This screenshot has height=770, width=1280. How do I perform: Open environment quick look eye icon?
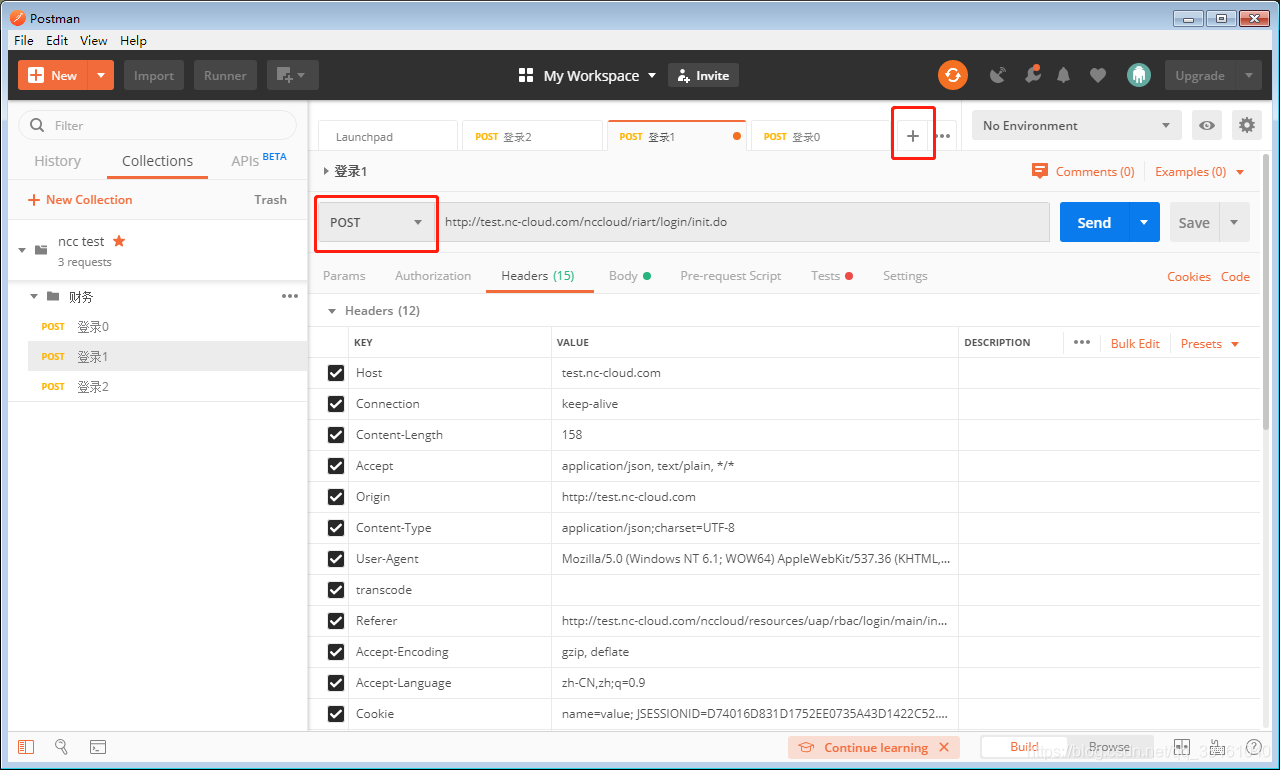pos(1208,125)
